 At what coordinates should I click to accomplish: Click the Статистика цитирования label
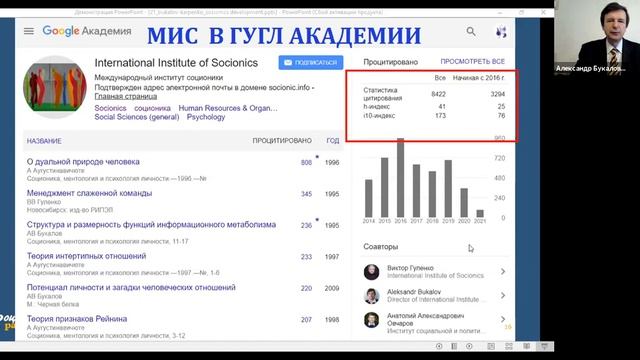point(382,94)
